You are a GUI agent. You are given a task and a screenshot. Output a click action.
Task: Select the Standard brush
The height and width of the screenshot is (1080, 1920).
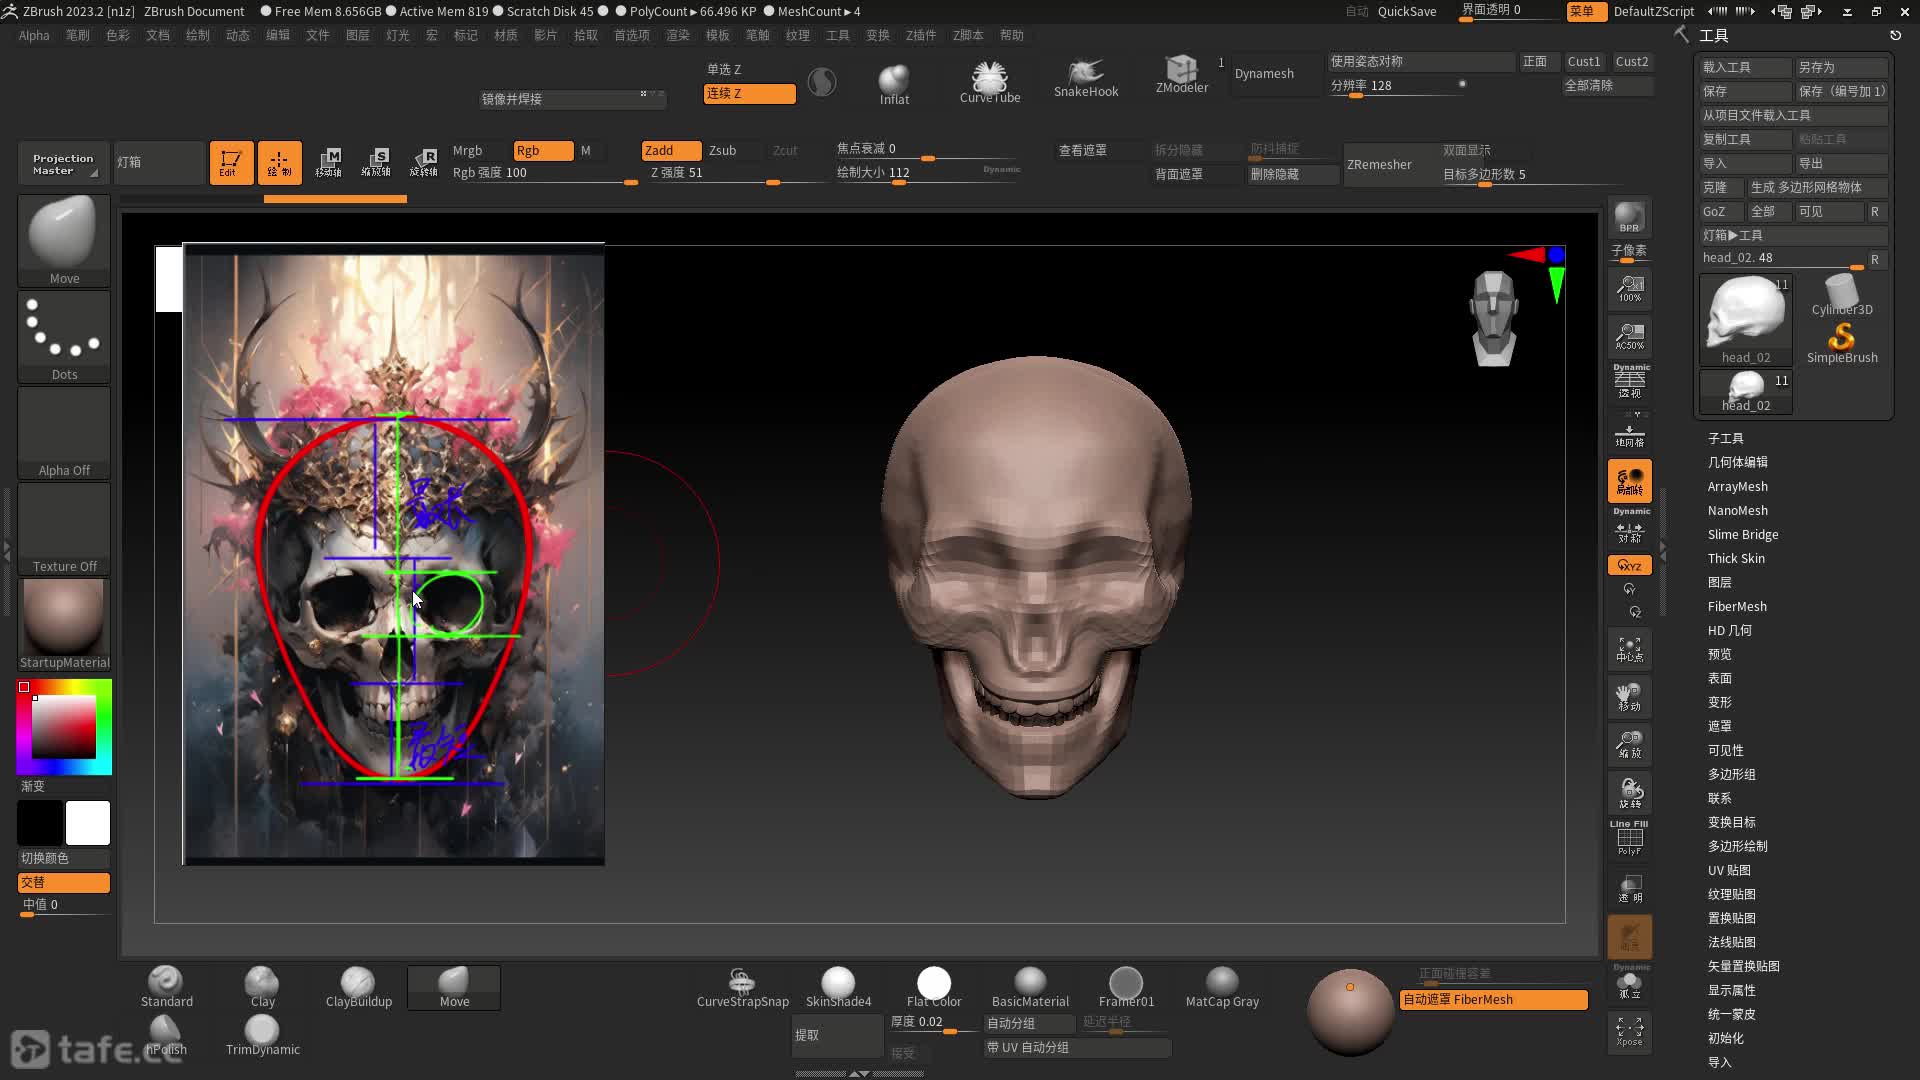pyautogui.click(x=166, y=987)
